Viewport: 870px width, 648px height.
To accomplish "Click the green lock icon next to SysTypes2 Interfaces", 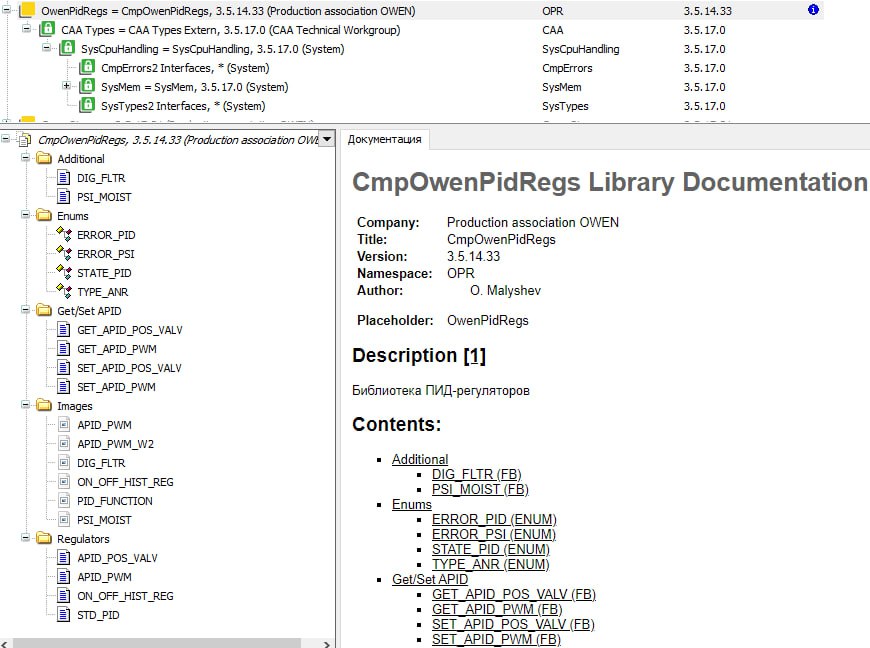I will pos(87,105).
